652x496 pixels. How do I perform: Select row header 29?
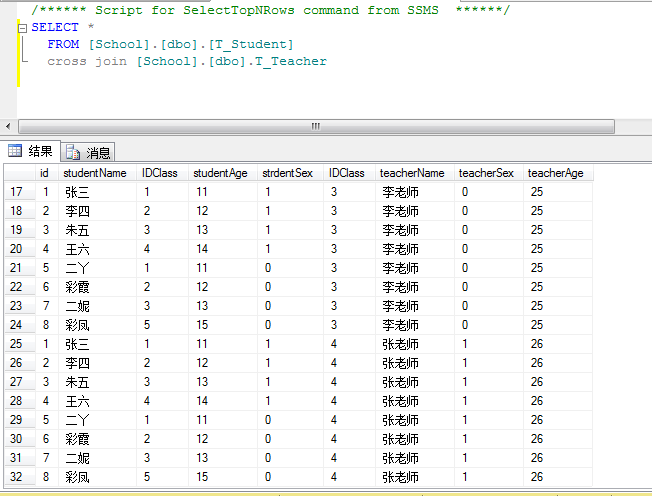tap(20, 420)
